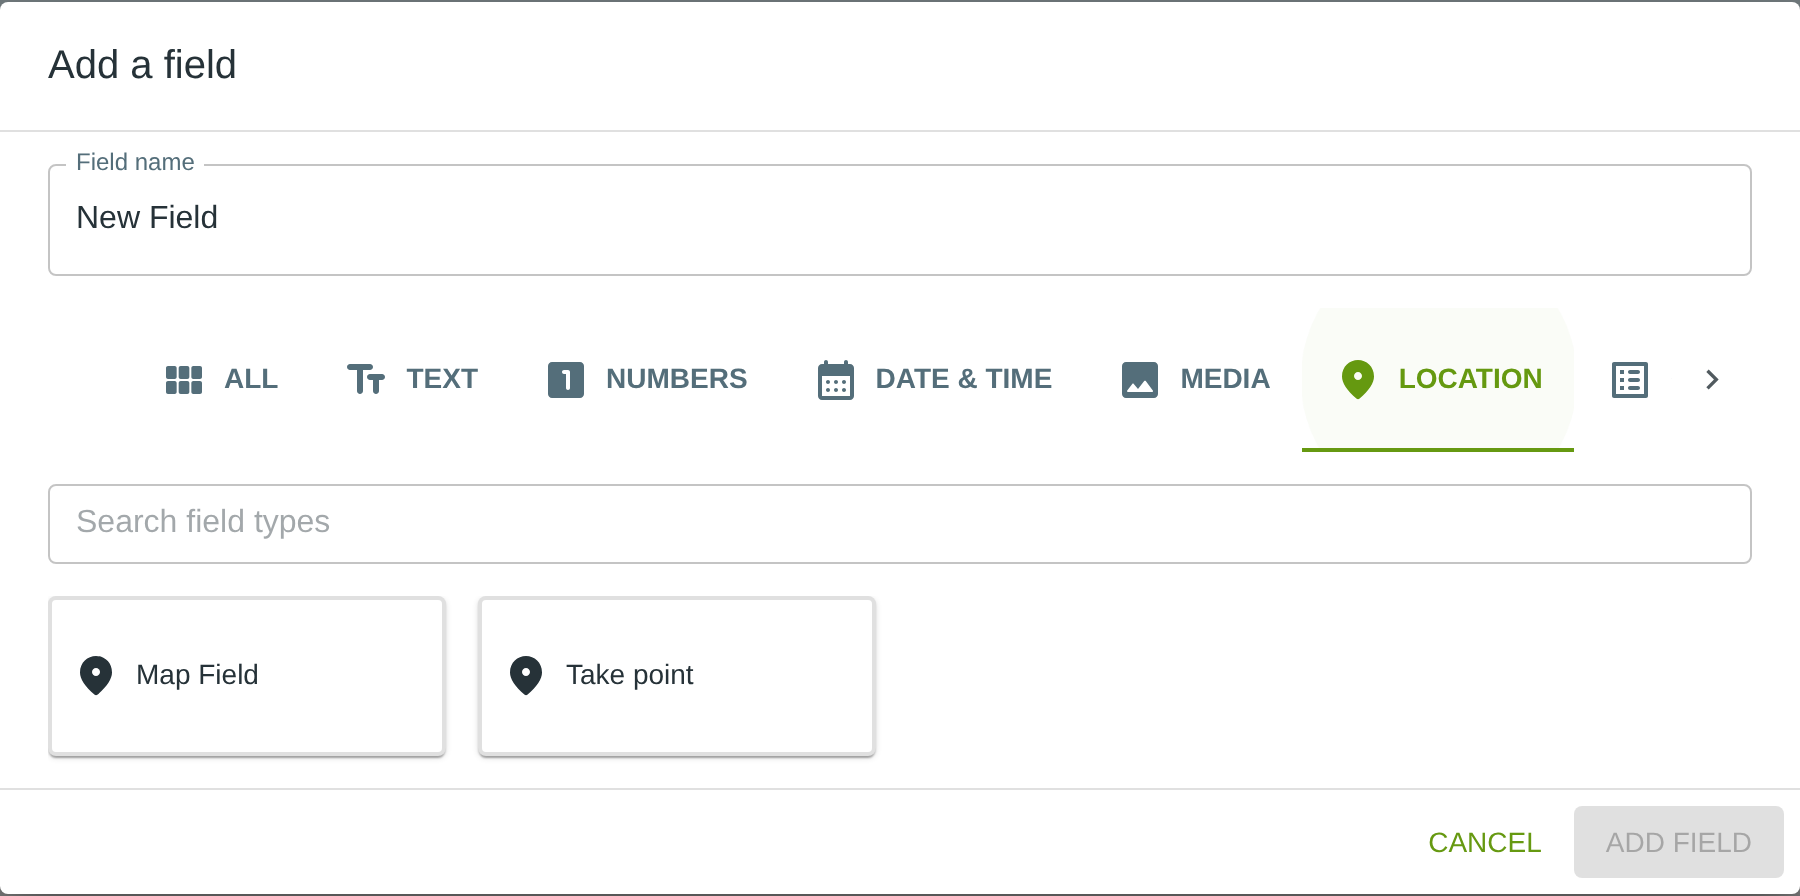1800x896 pixels.
Task: Switch to the TEXT tab
Action: (x=441, y=380)
